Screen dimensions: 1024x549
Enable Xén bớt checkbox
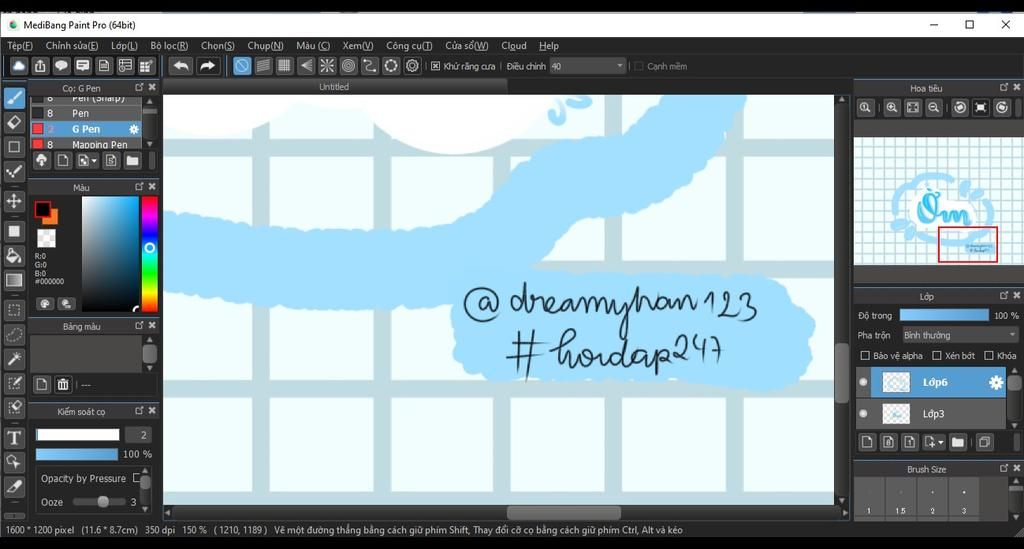click(x=937, y=356)
